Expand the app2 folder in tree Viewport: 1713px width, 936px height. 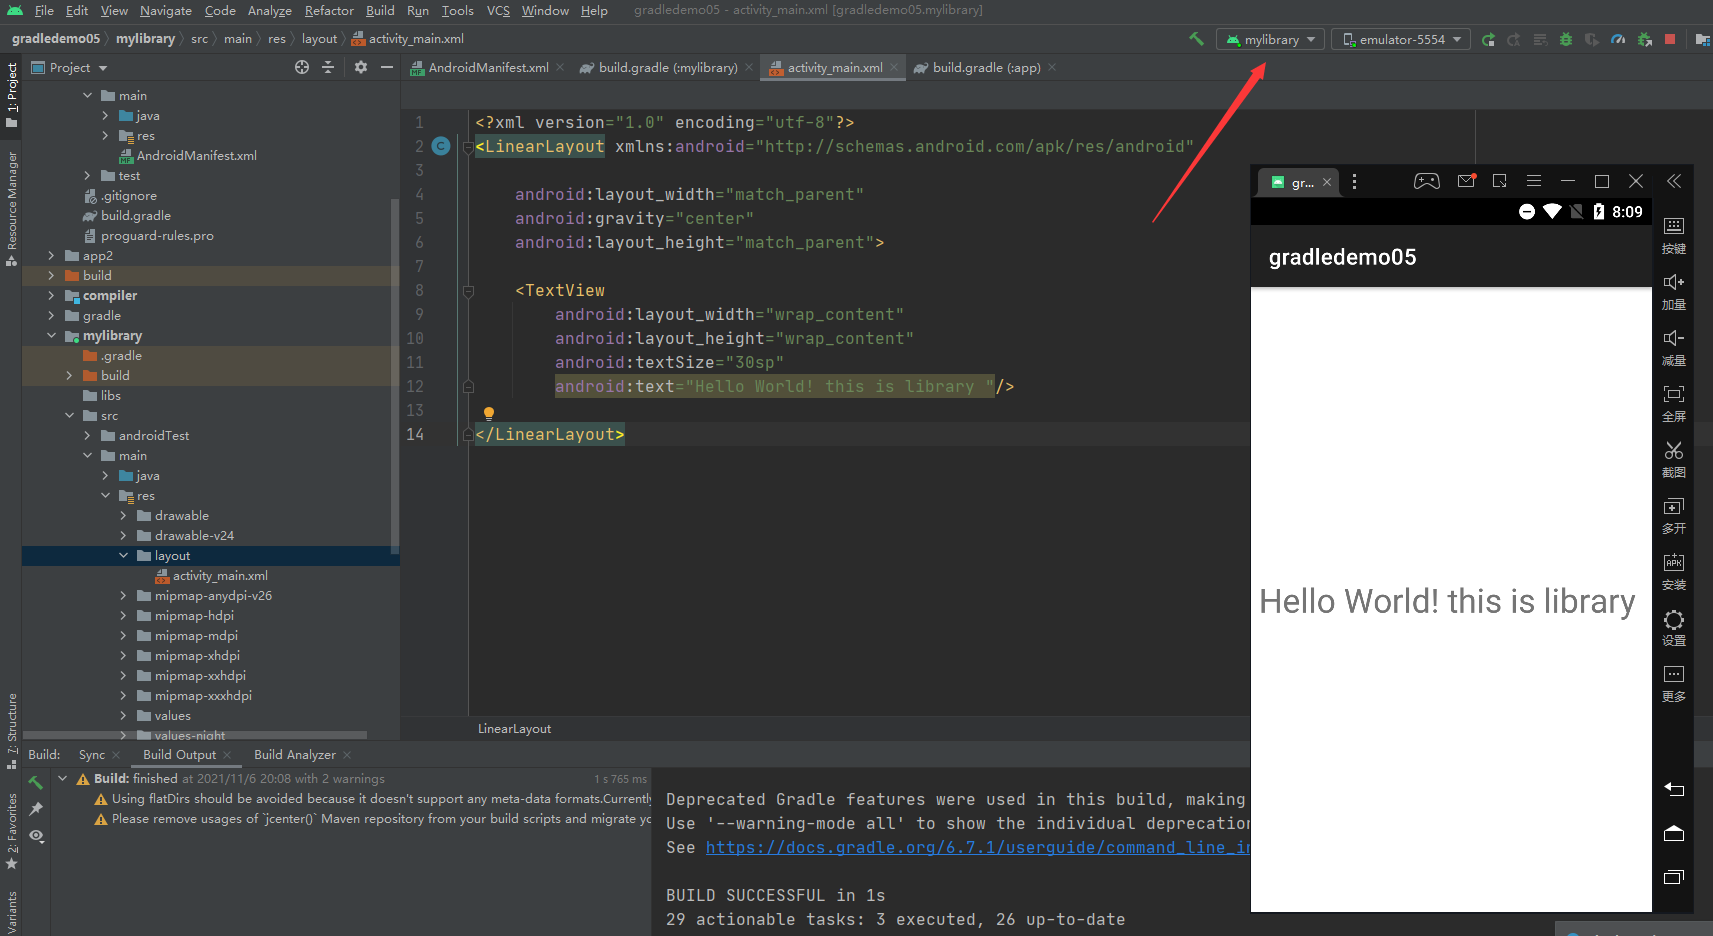51,256
